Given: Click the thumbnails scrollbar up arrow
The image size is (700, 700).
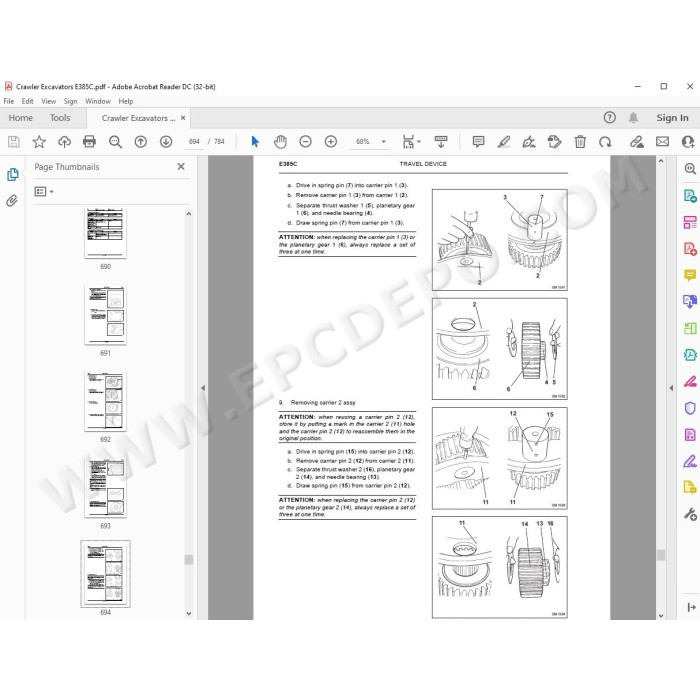Looking at the screenshot, I should pos(189,214).
